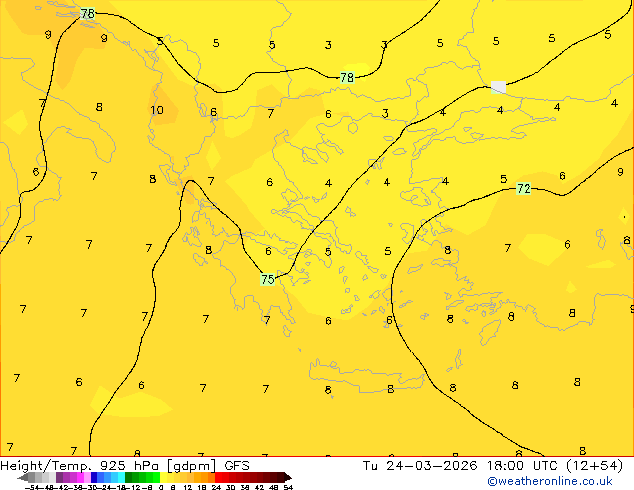Click the 75 contour height label
This screenshot has height=490, width=634.
268,279
